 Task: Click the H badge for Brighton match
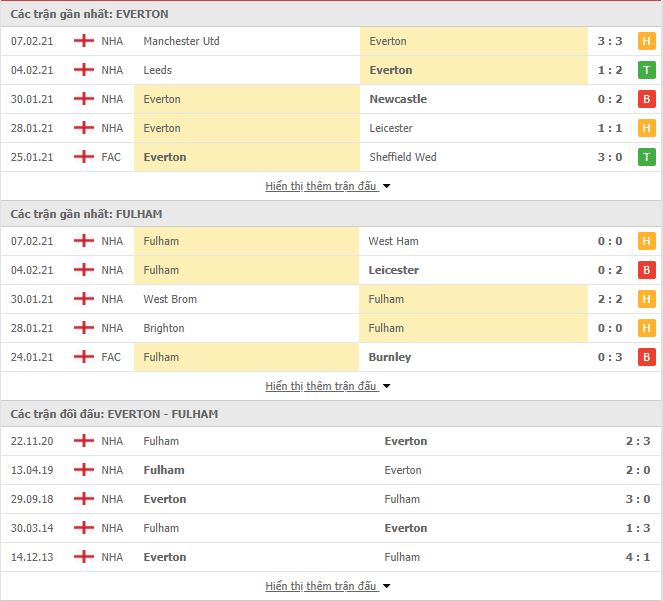(647, 328)
